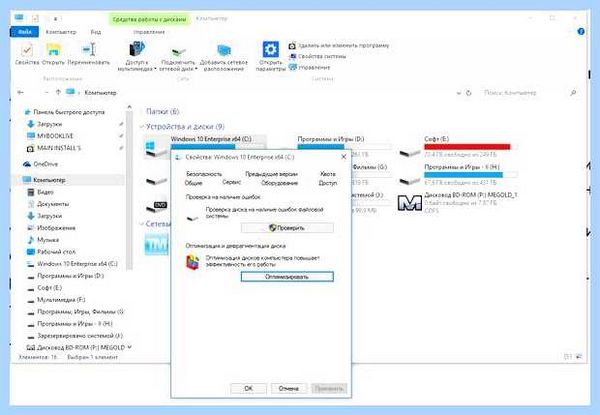Collapse the Папки (6) group
Image resolution: width=600 pixels, height=415 pixels.
point(142,112)
